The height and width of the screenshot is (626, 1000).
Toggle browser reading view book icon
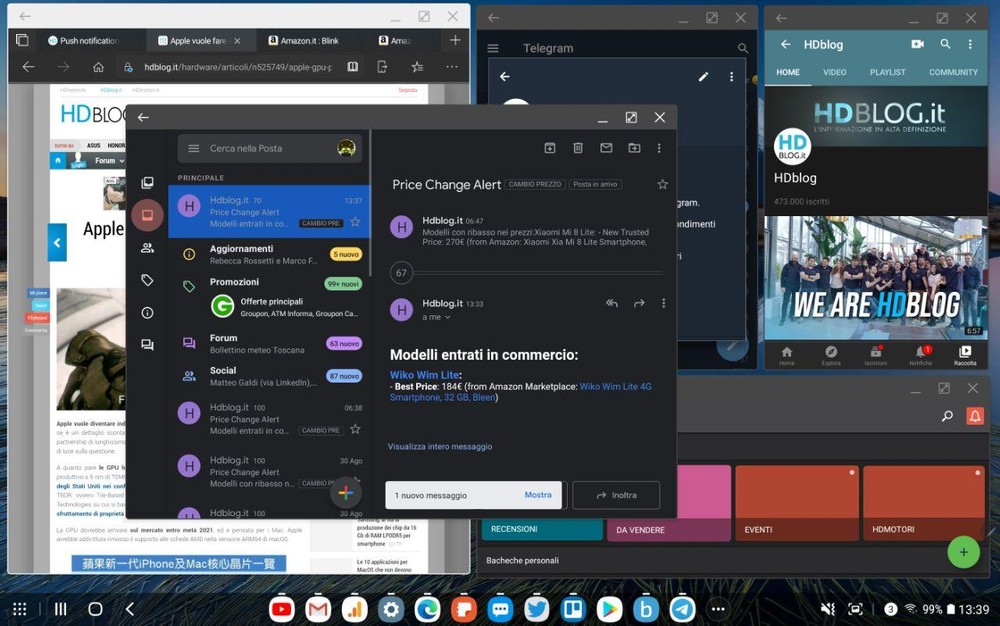(x=353, y=67)
